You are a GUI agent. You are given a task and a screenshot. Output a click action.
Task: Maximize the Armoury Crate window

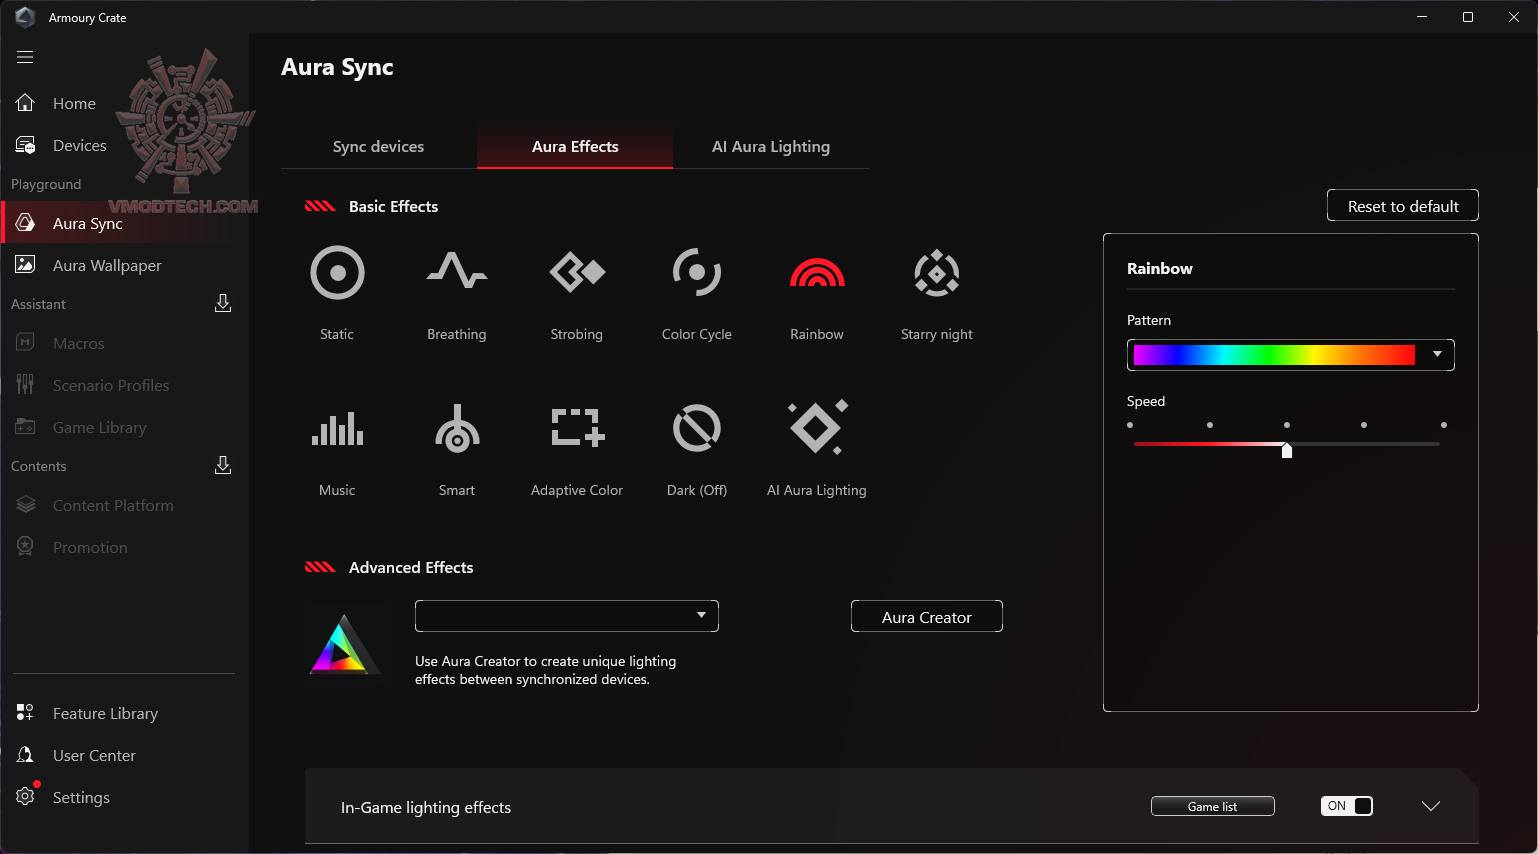[1468, 17]
